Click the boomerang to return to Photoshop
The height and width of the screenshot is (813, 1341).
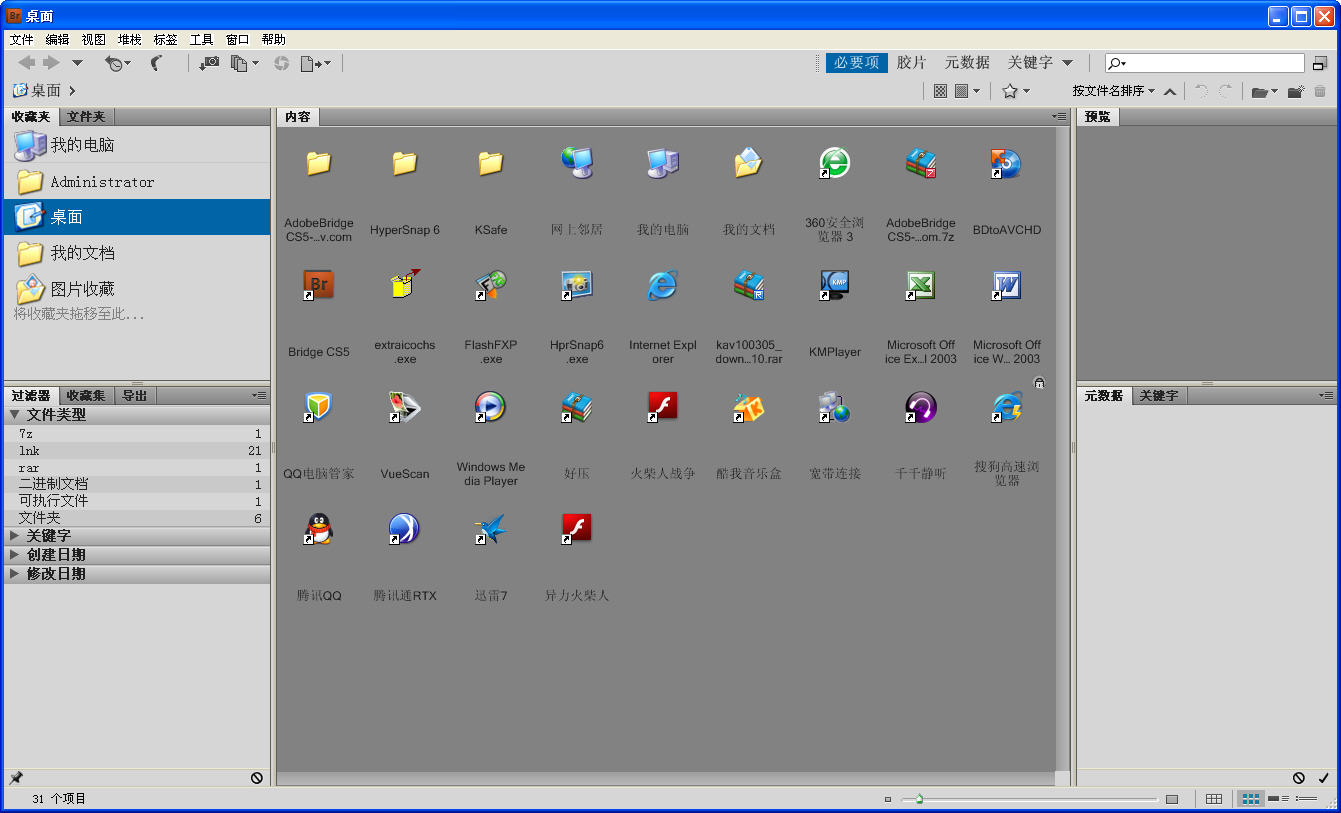(157, 63)
